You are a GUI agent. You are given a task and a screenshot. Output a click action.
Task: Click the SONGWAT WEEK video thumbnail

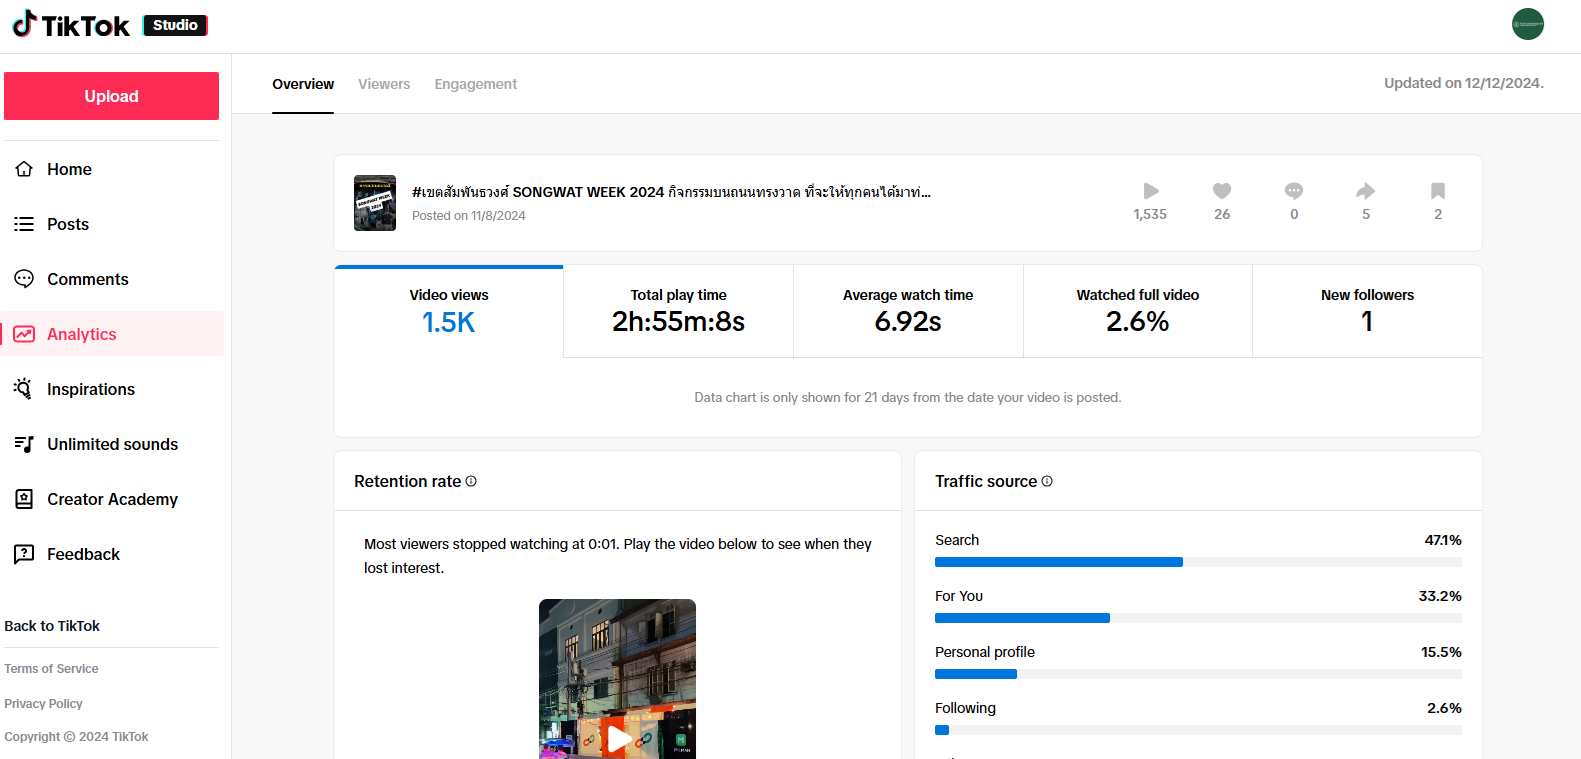click(375, 203)
